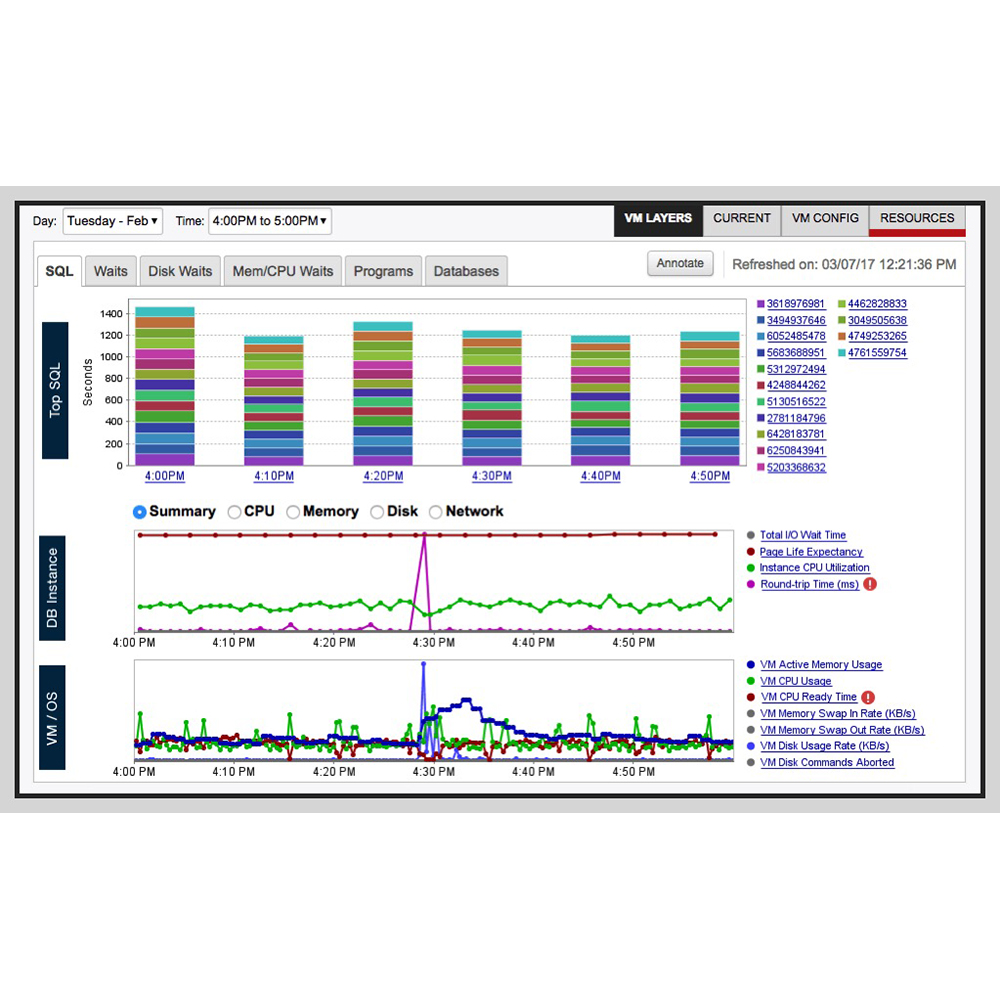Open the Time range dropdown 4:00PM to 5:00PM
The image size is (1000, 1000).
tap(269, 221)
